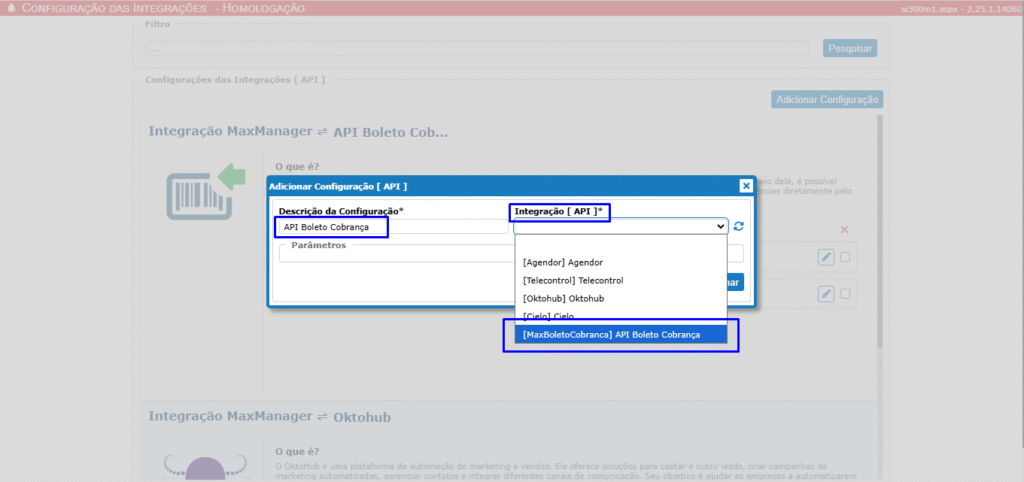Viewport: 1024px width, 482px height.
Task: Click the lower pencil edit icon
Action: click(x=826, y=294)
